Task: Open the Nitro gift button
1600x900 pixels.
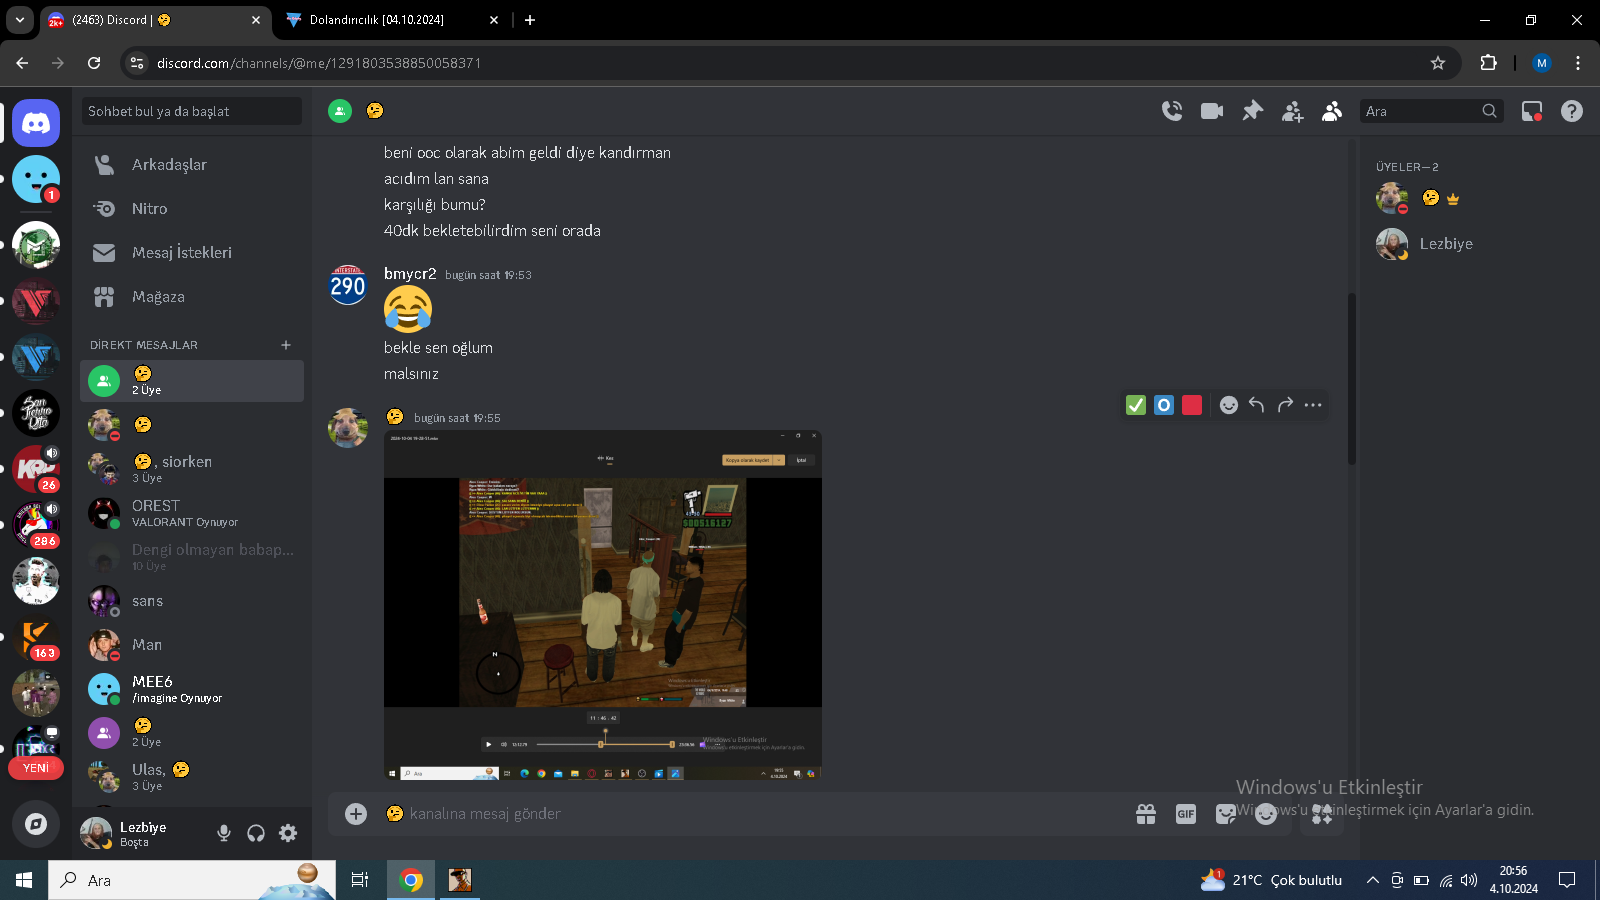Action: click(x=1146, y=814)
